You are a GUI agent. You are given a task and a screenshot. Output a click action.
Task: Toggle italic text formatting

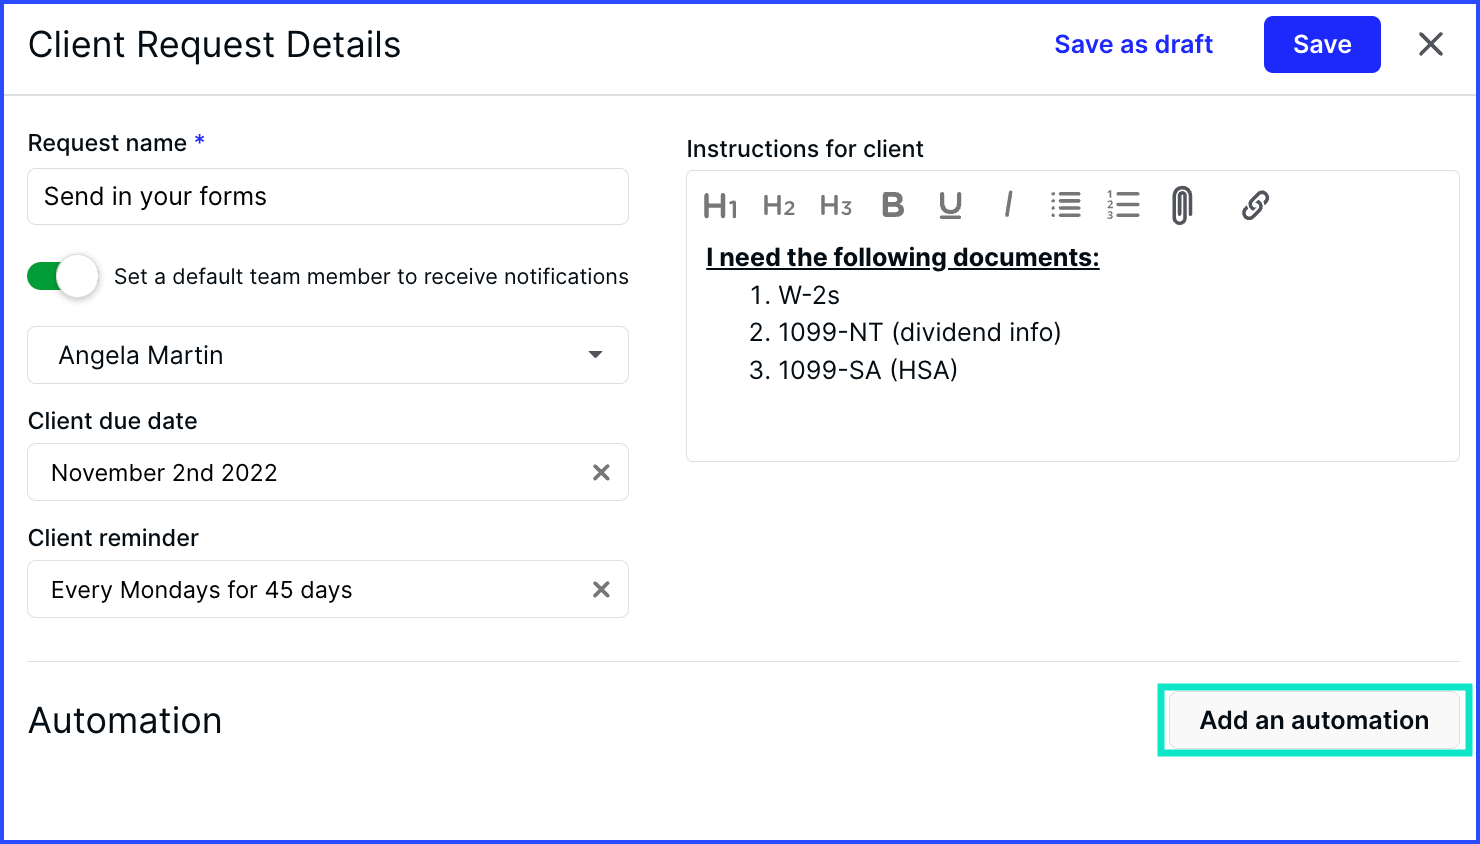click(1008, 205)
